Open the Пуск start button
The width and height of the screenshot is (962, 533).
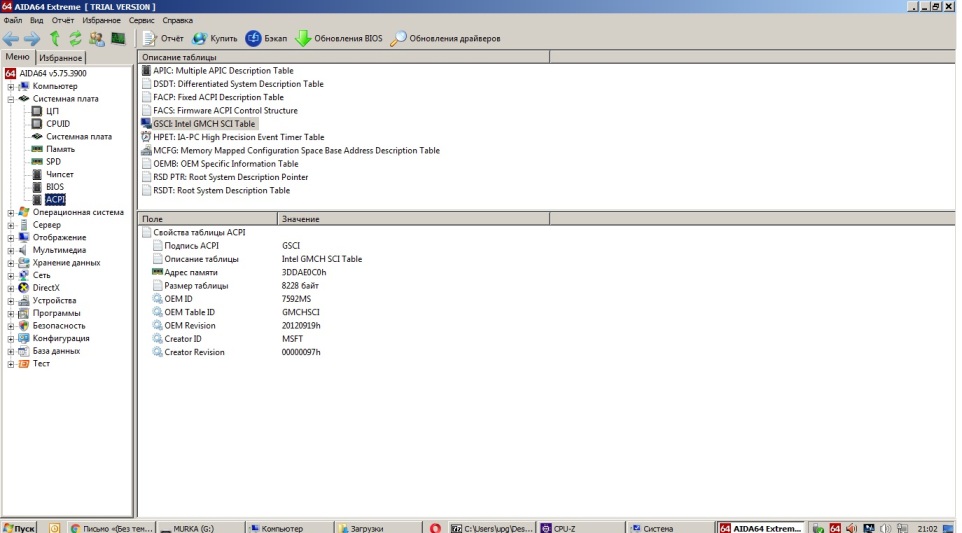coord(19,527)
